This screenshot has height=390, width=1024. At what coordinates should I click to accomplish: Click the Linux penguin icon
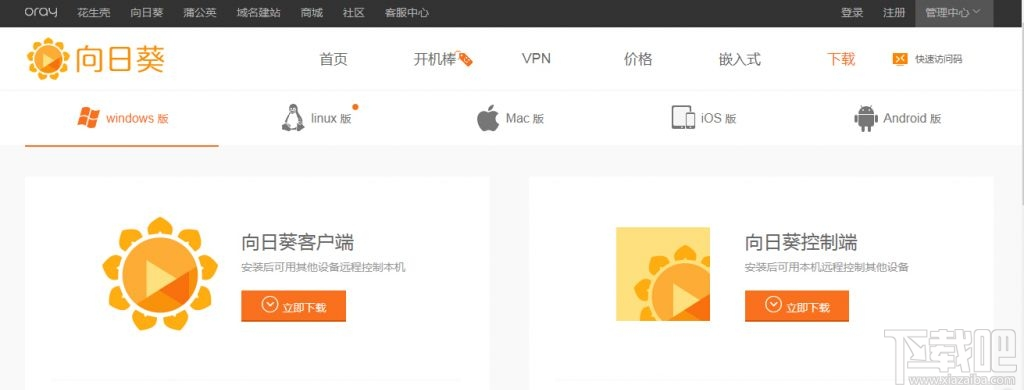click(293, 118)
